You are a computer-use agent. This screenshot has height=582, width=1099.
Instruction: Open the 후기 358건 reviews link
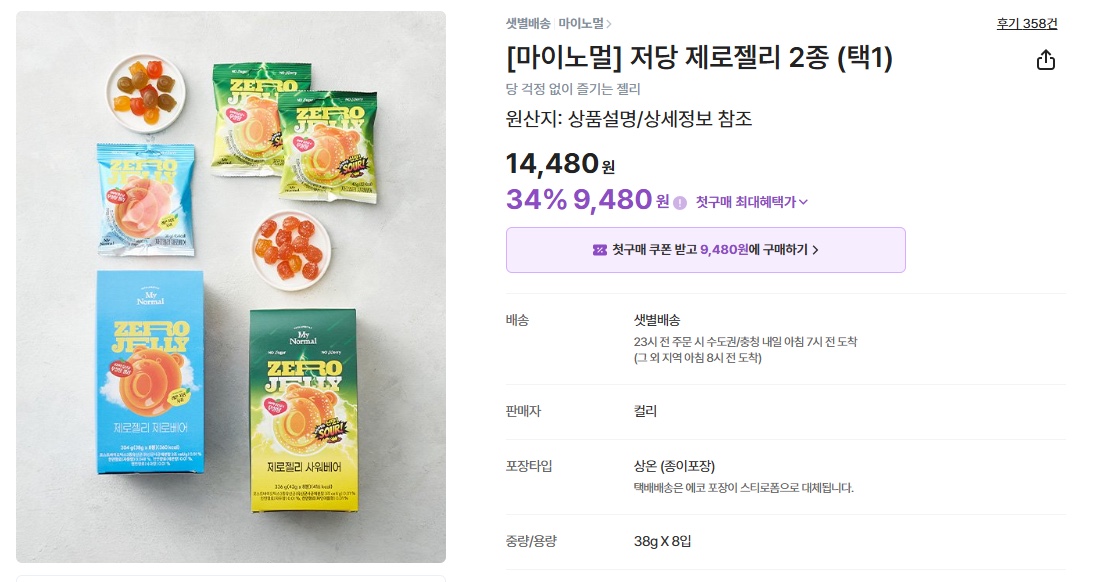click(1026, 24)
